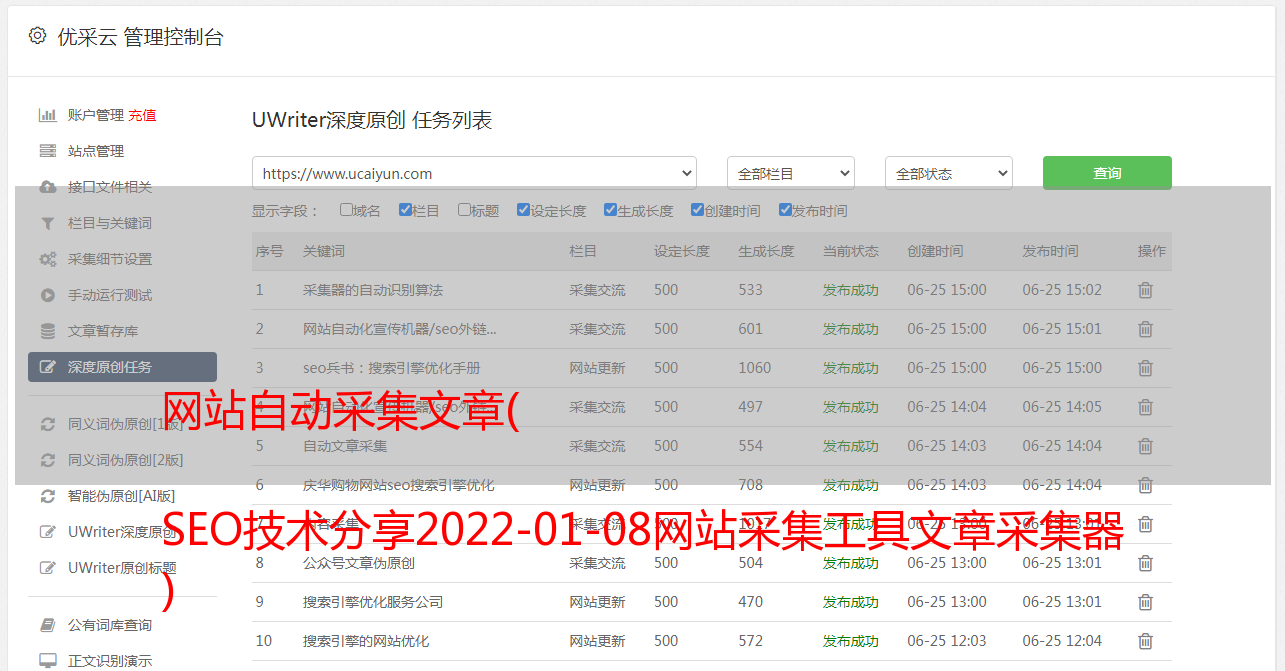Enable the 域名 field checkbox
This screenshot has height=671, width=1285.
(x=346, y=210)
